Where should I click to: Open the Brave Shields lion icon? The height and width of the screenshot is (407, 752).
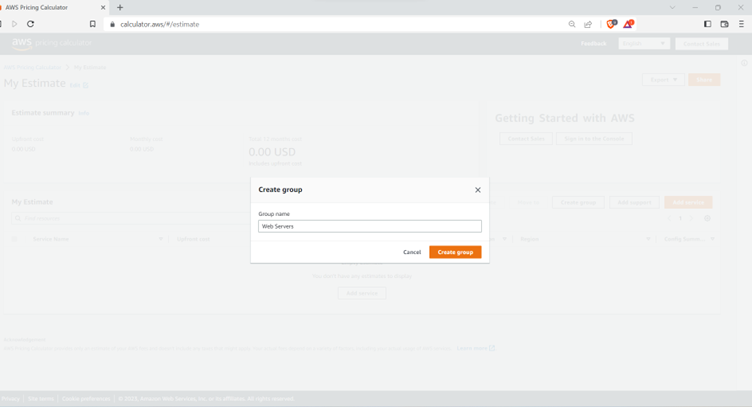click(x=611, y=24)
